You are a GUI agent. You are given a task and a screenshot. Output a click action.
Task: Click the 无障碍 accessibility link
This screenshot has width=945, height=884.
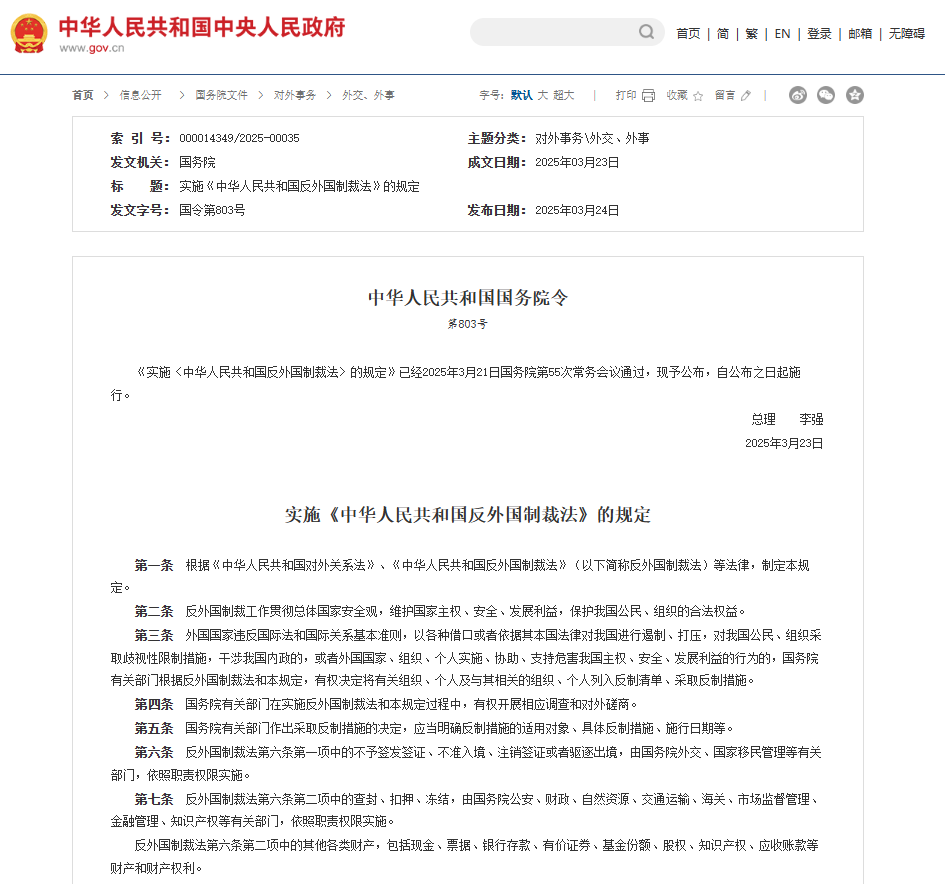[x=907, y=32]
